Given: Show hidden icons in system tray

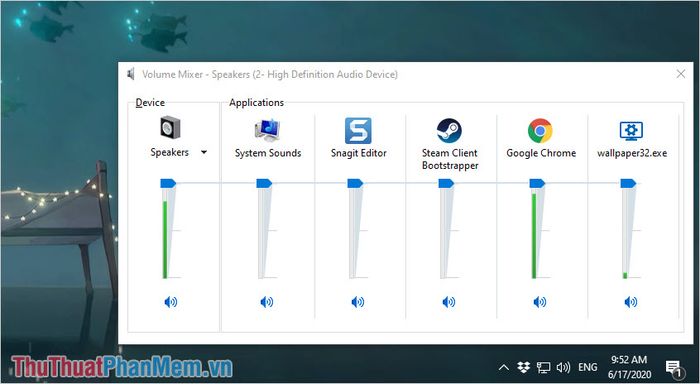Looking at the screenshot, I should click(x=504, y=367).
